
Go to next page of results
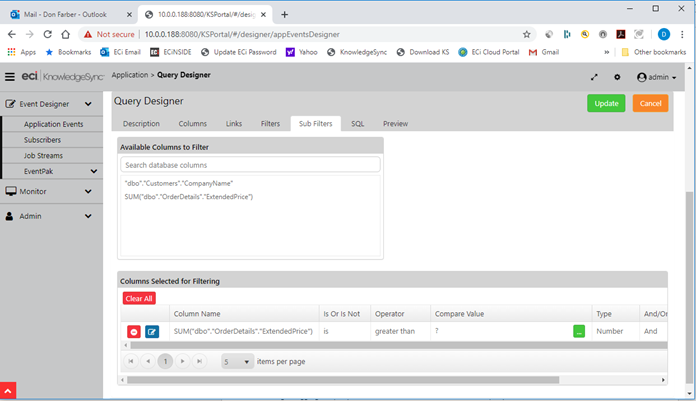click(x=182, y=361)
